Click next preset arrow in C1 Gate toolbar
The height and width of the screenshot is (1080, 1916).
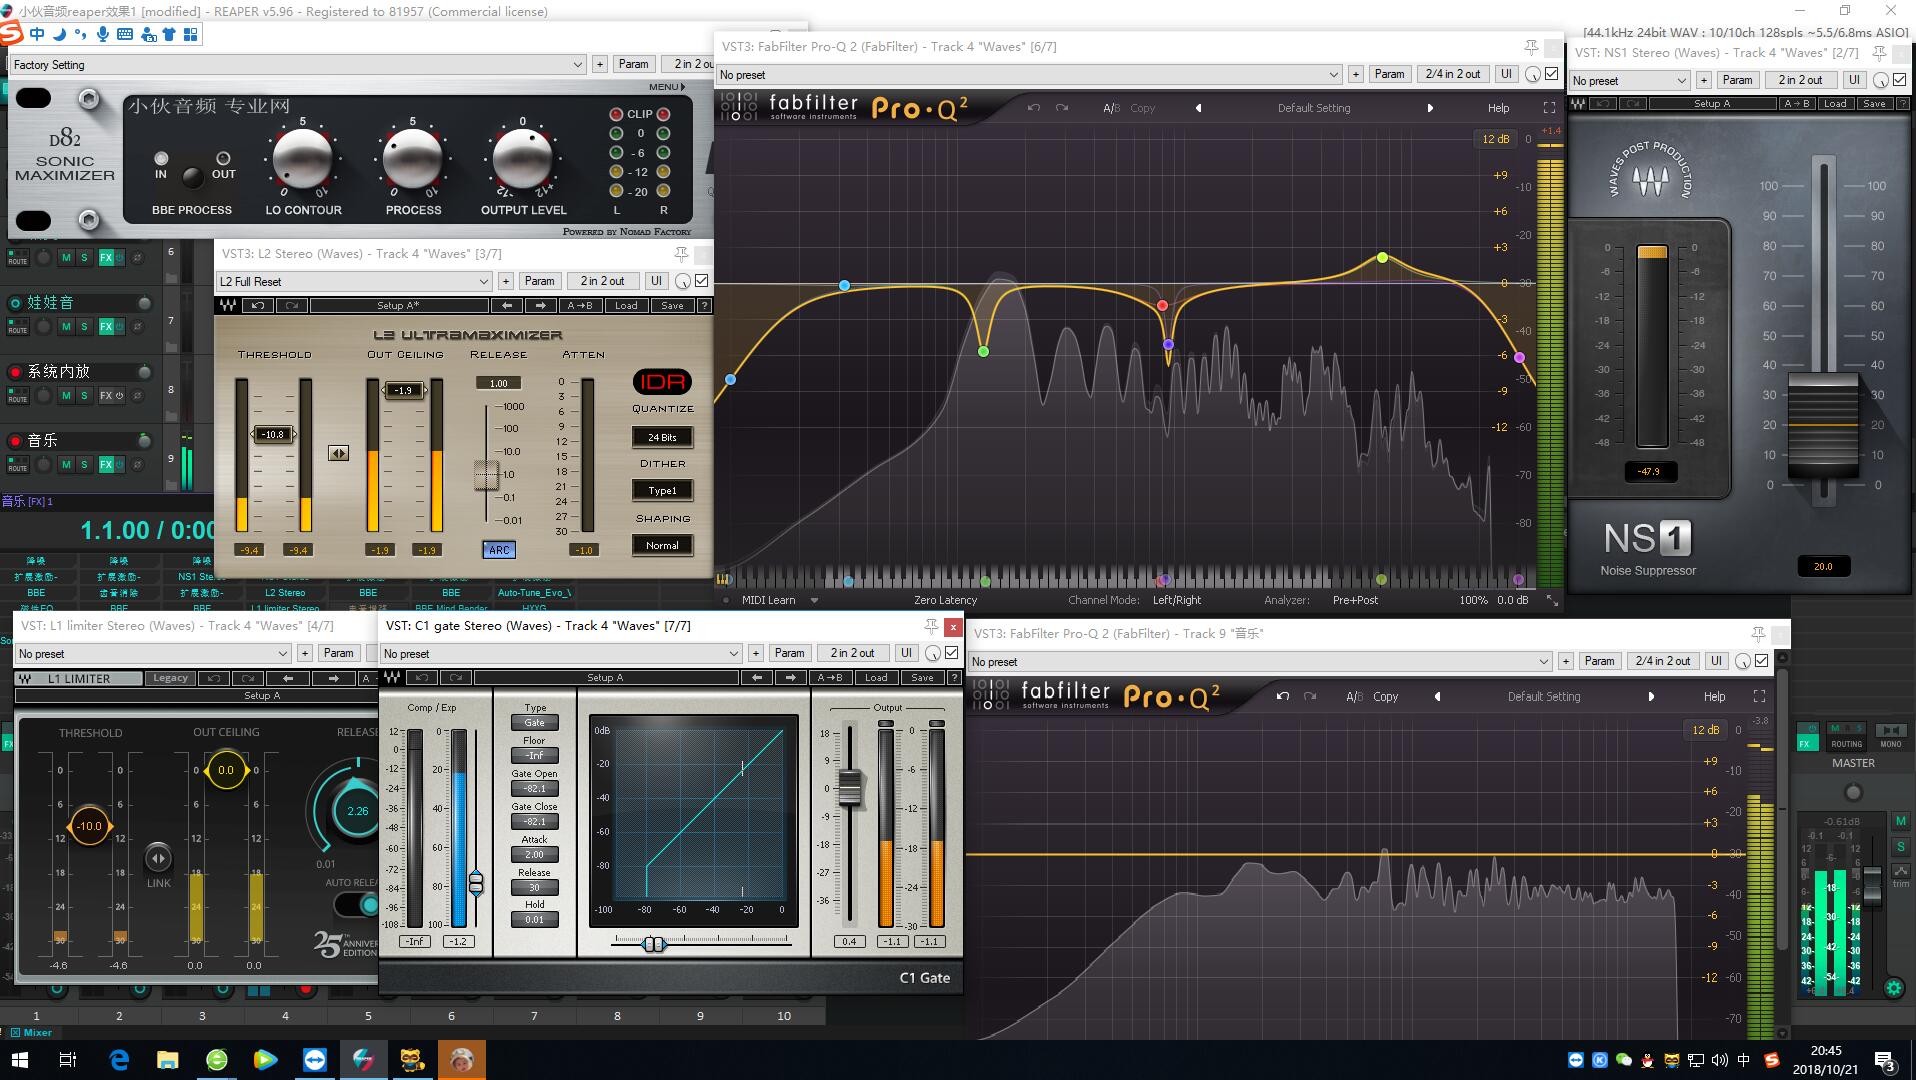tap(791, 678)
